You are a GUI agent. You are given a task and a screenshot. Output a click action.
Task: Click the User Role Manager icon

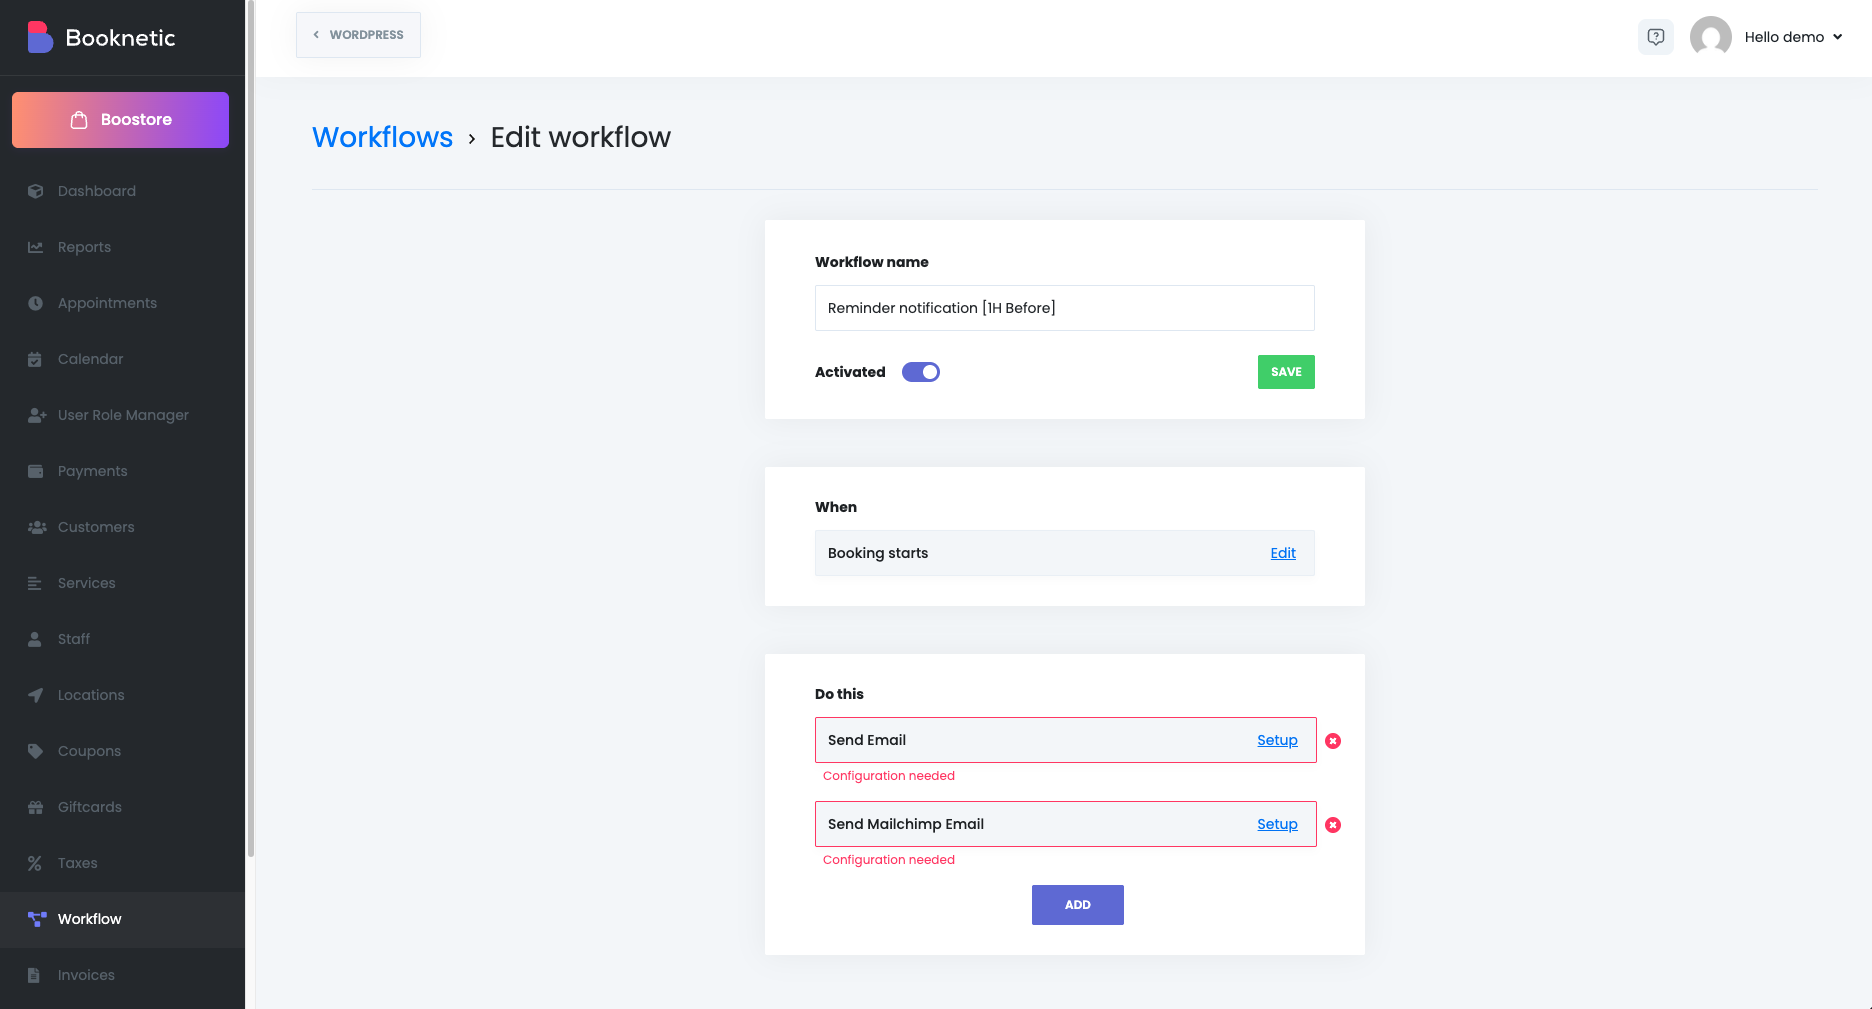coord(37,415)
